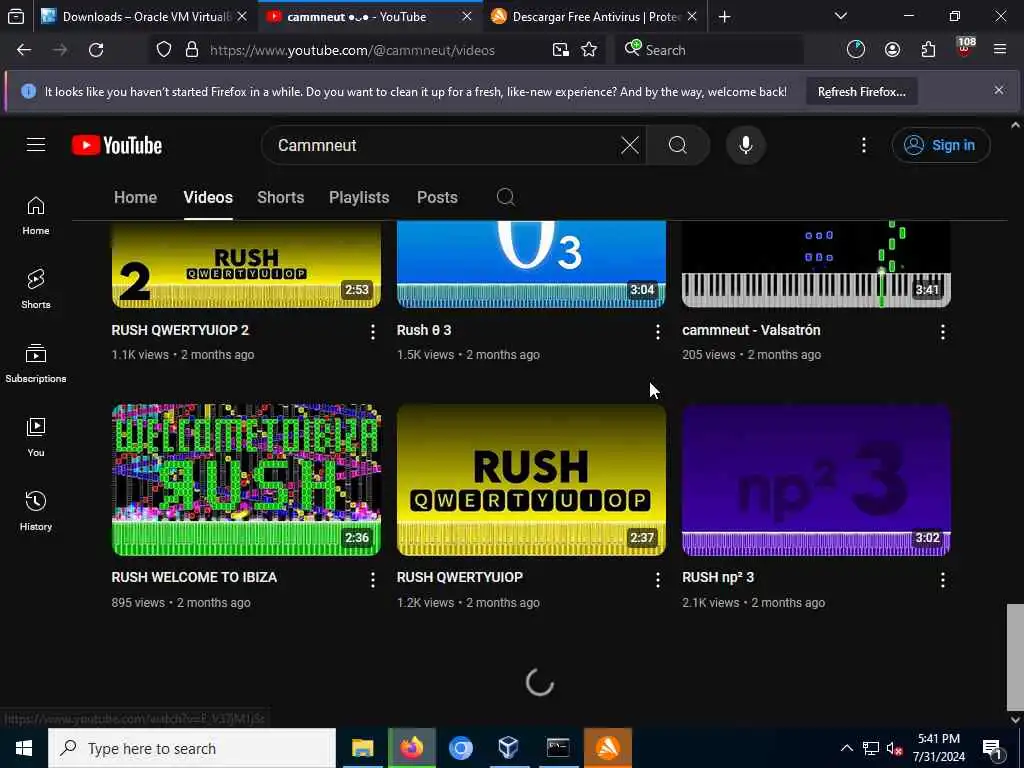
Task: Toggle picture-in-picture icon in address bar
Action: [560, 50]
